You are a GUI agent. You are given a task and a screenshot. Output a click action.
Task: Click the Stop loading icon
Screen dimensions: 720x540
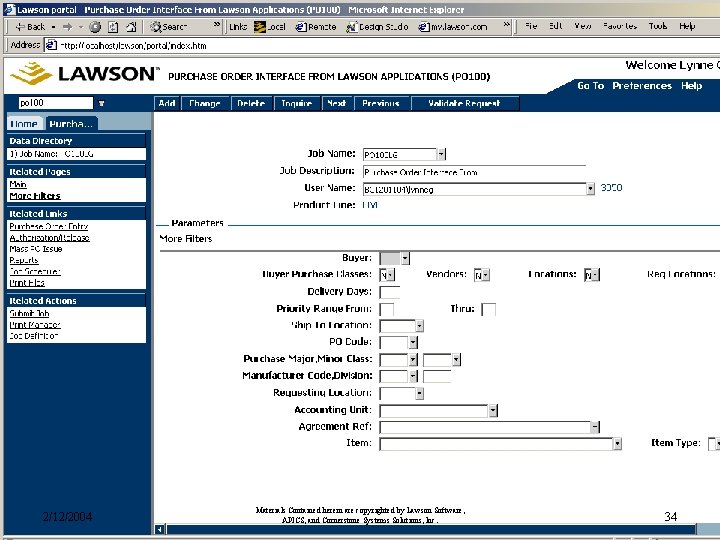[95, 27]
